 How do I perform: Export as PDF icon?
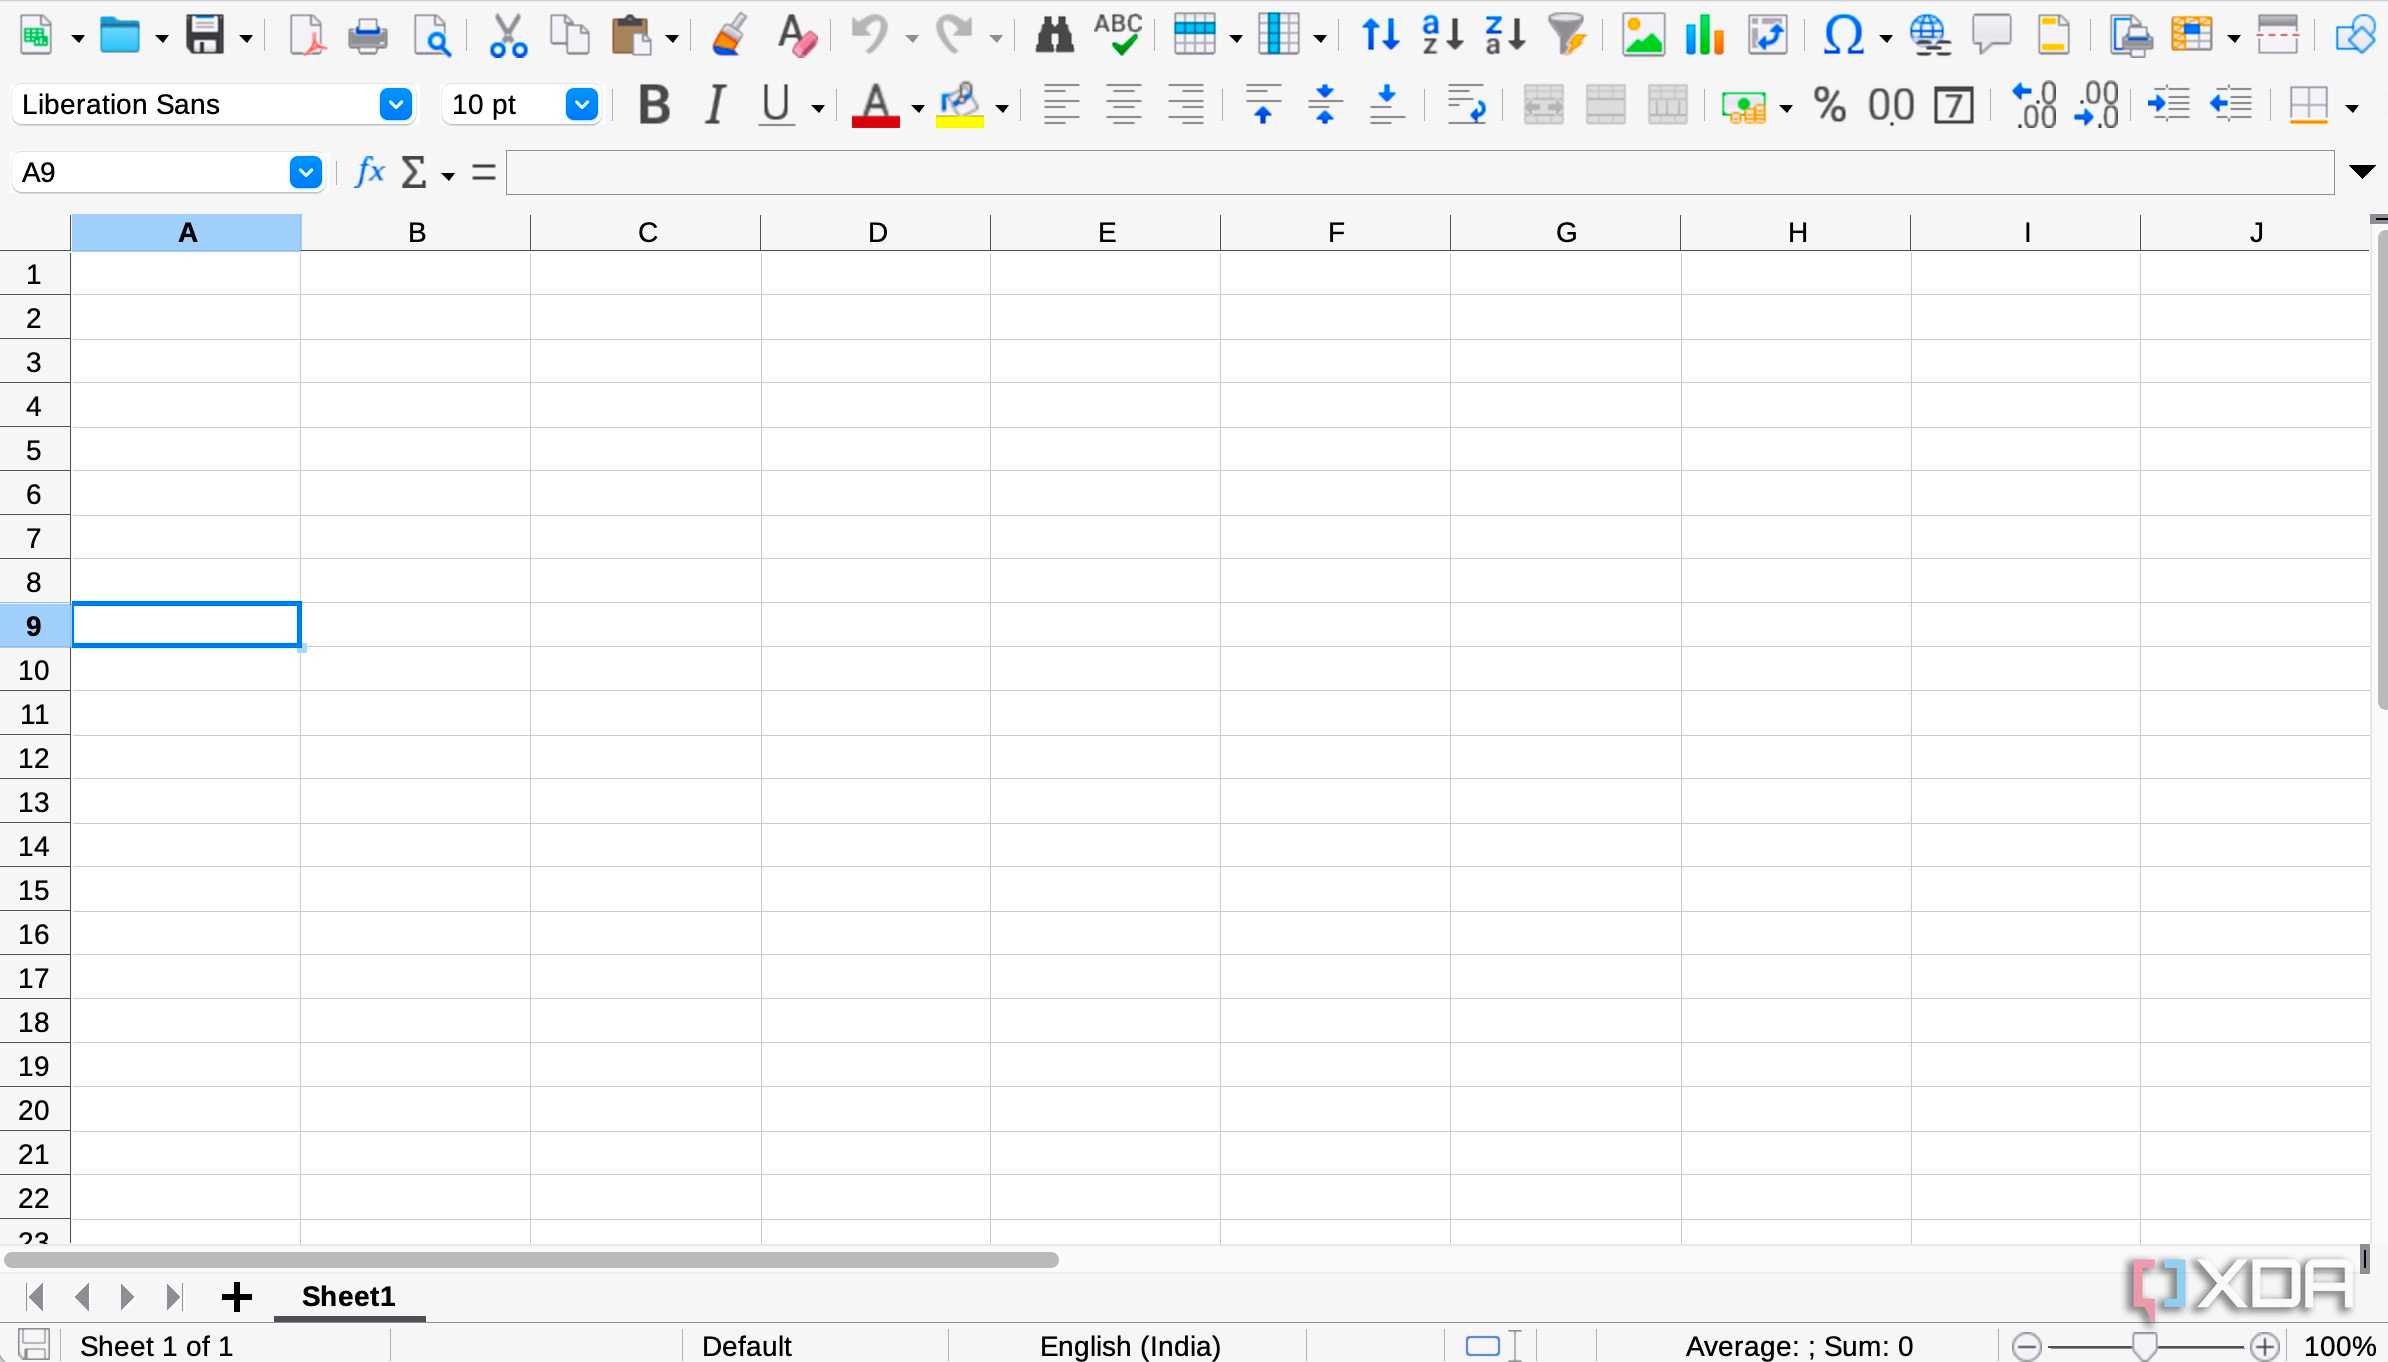pyautogui.click(x=307, y=37)
